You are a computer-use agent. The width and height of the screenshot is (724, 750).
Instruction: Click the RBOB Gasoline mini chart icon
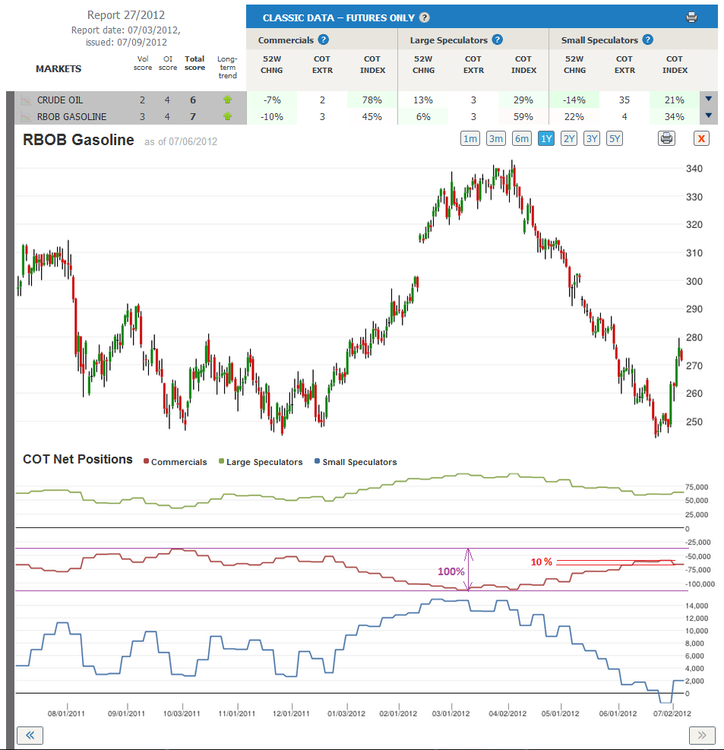coord(25,117)
